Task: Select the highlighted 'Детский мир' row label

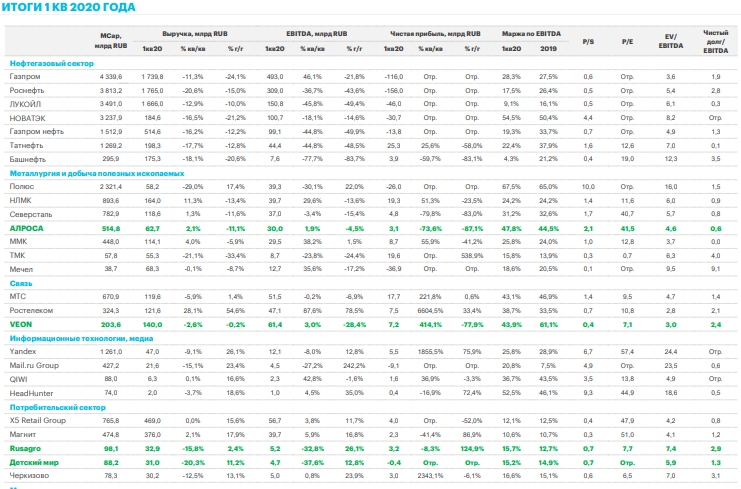Action: (x=31, y=463)
